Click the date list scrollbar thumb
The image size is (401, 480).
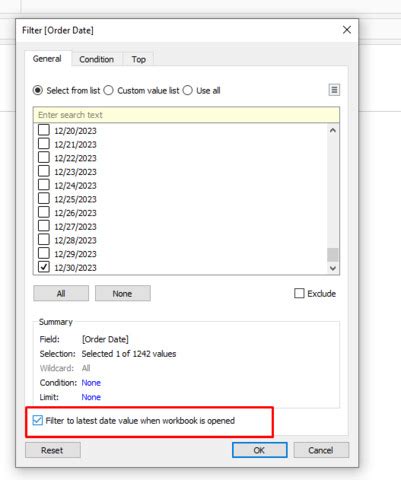333,255
